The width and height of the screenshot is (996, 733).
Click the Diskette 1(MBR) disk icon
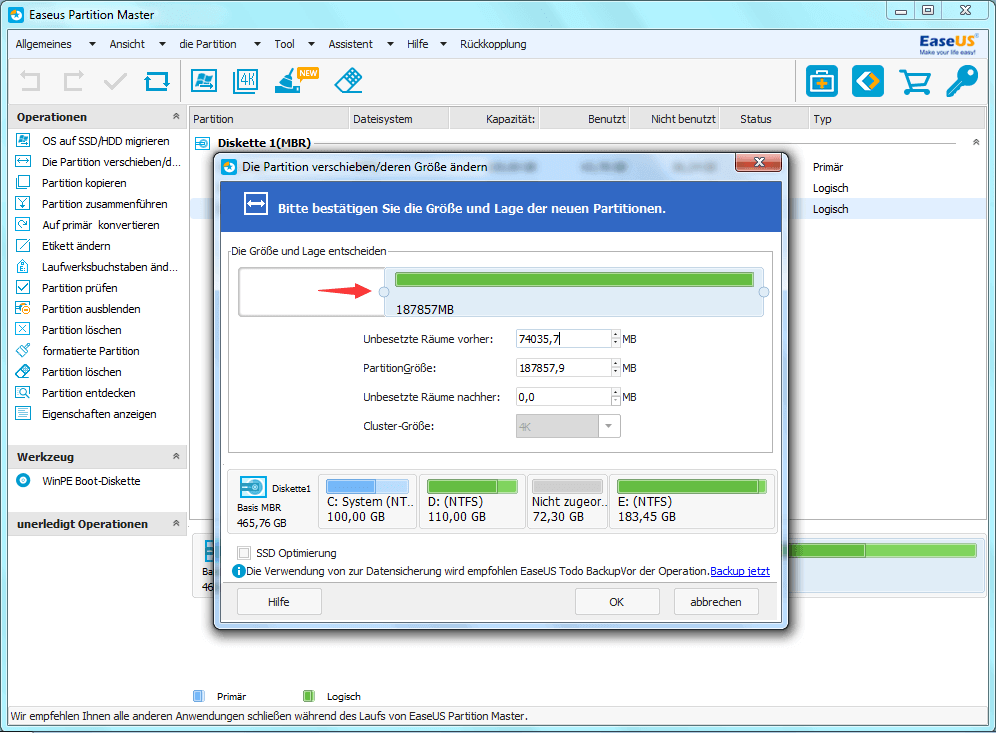point(203,144)
